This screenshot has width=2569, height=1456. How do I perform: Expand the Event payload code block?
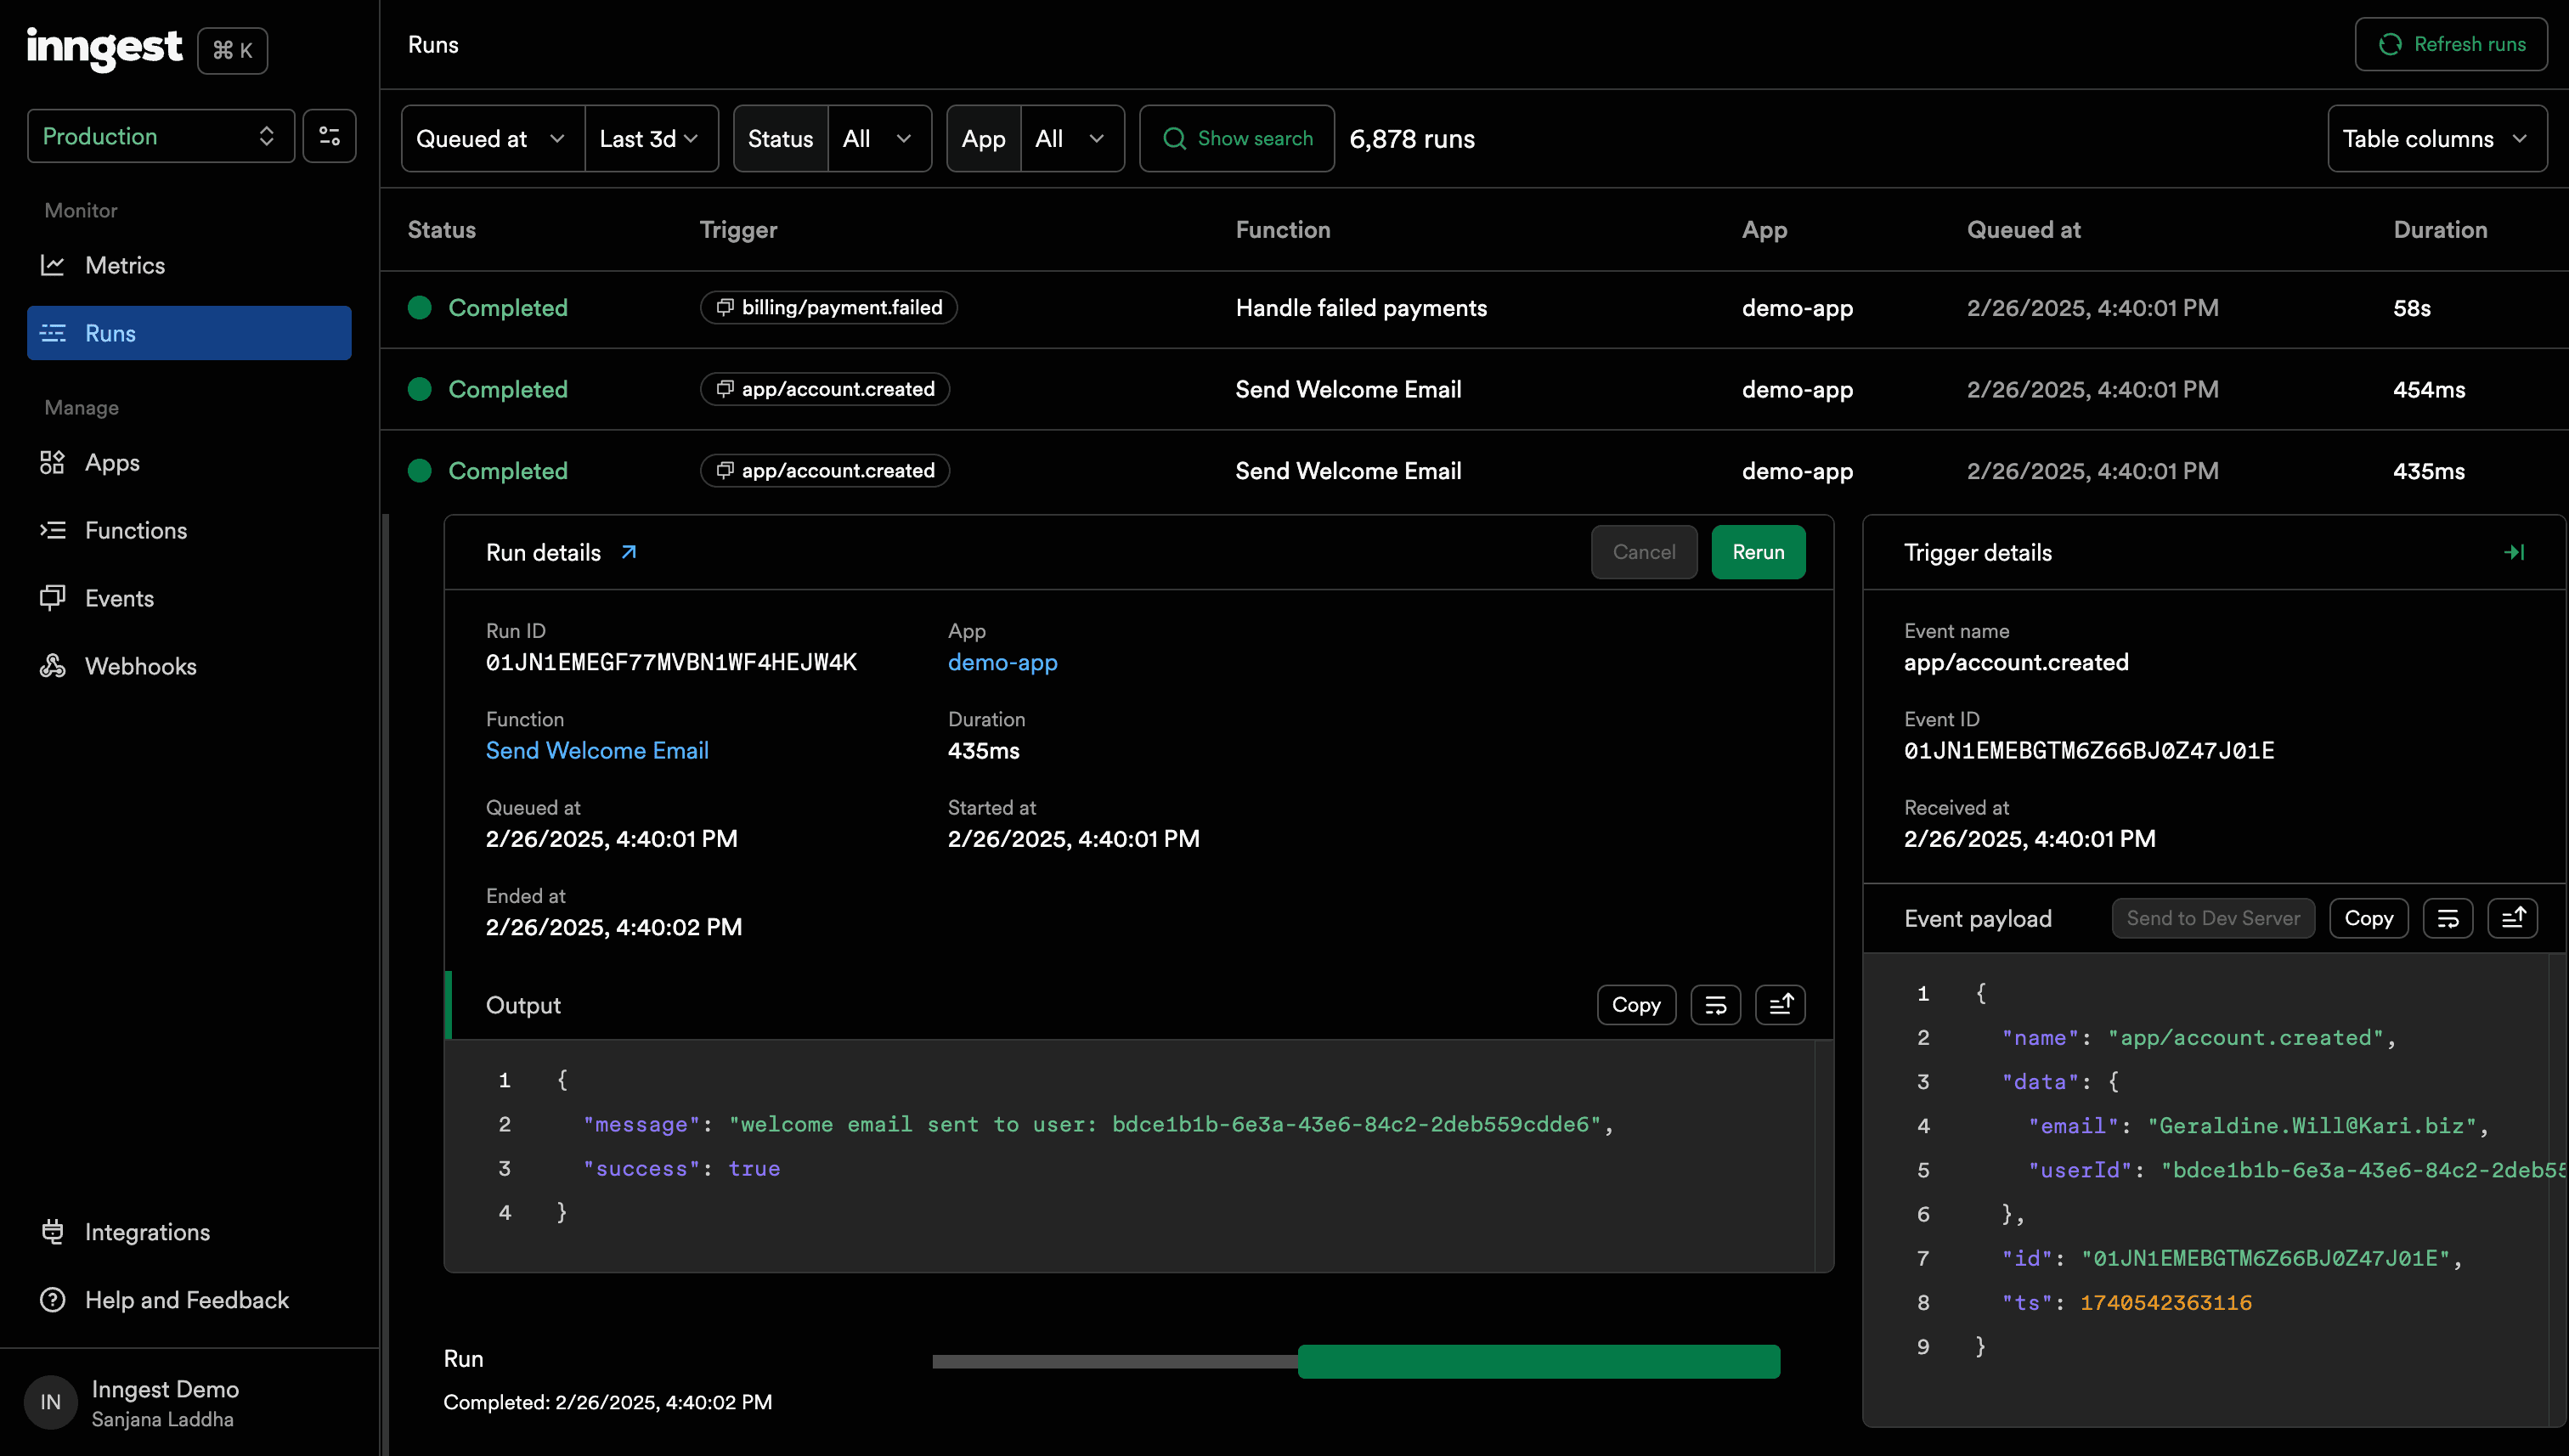2512,918
